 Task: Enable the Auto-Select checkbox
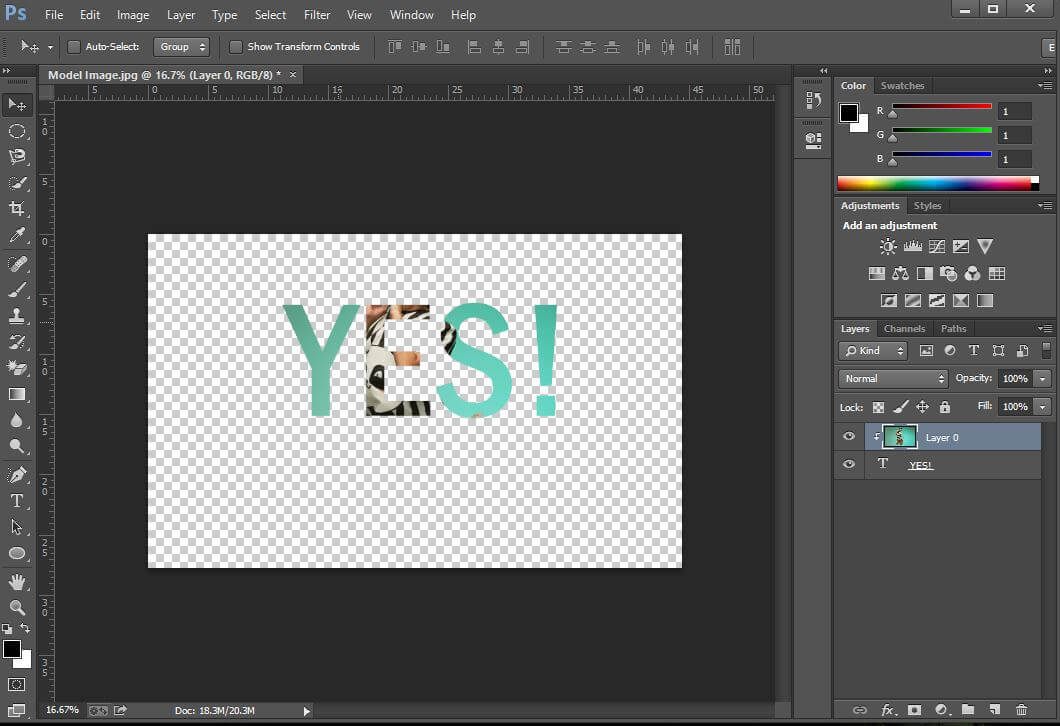74,46
